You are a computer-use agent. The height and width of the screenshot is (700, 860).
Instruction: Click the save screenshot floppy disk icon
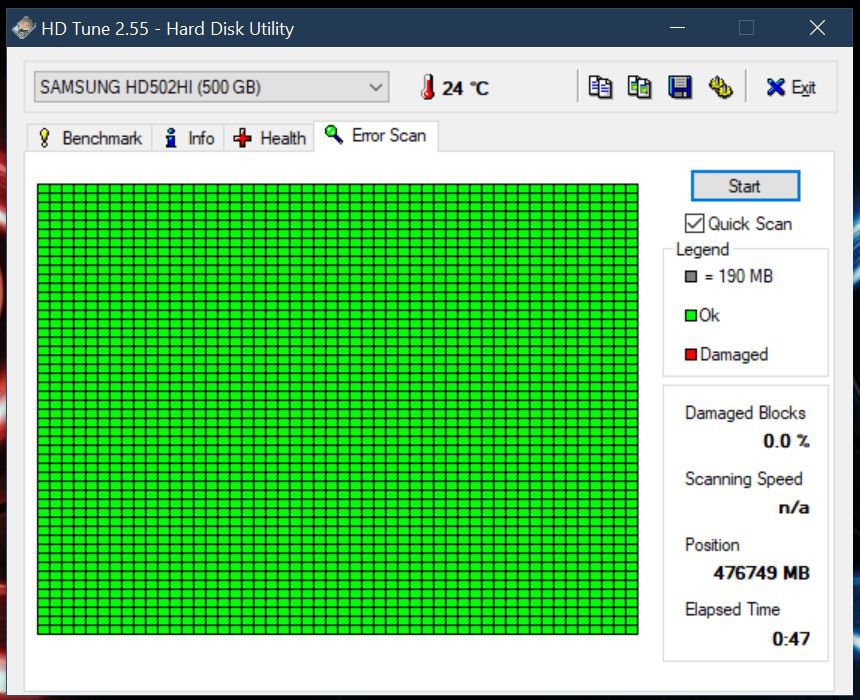[680, 87]
